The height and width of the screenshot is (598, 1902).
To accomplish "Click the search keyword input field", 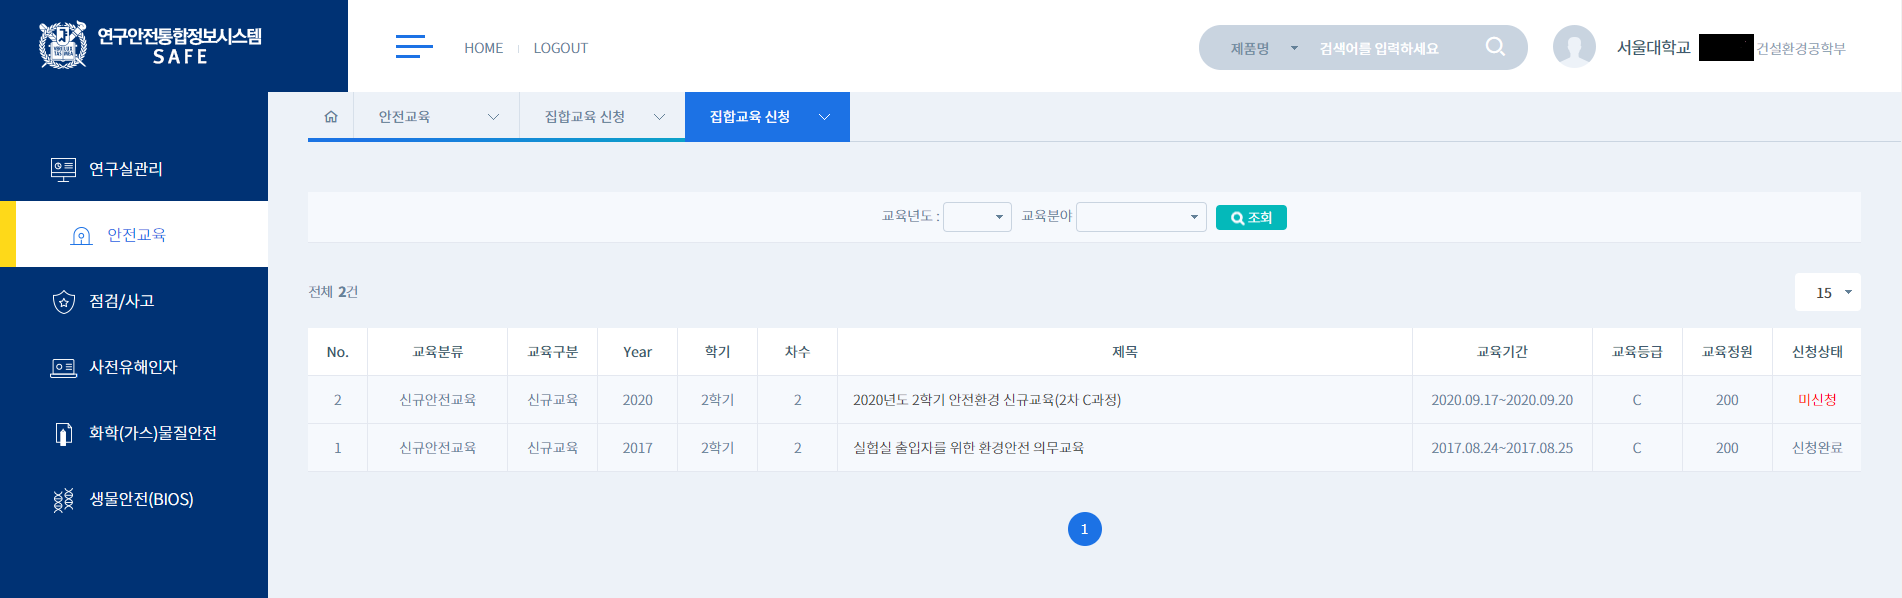I will [1395, 48].
